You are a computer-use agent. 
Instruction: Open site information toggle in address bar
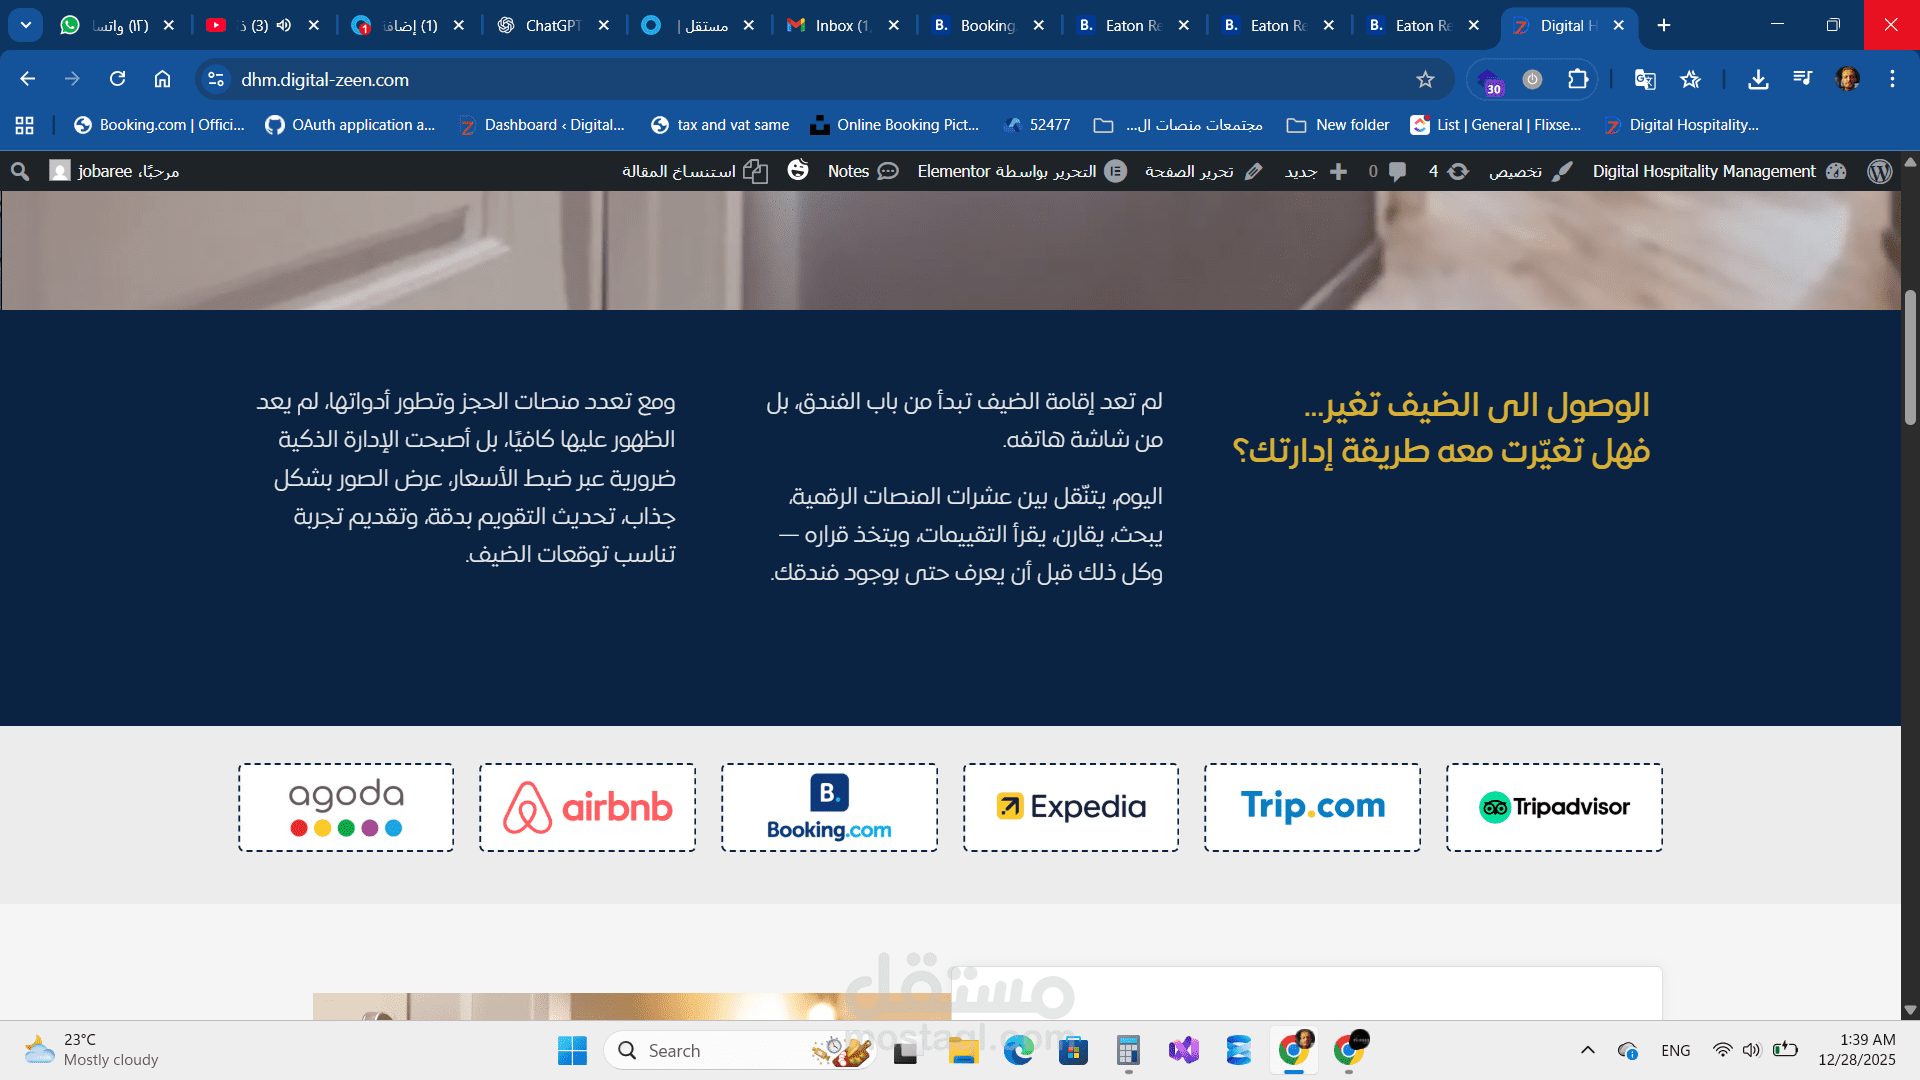click(216, 80)
